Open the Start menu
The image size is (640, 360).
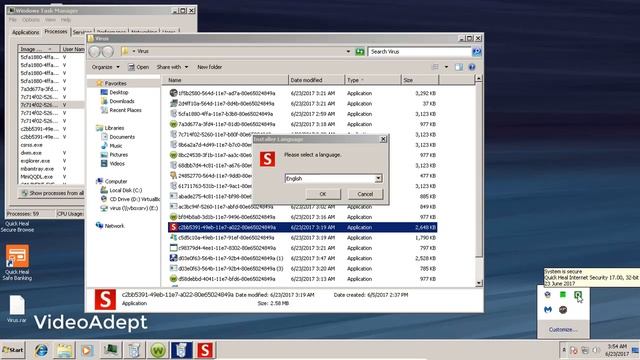(13, 350)
